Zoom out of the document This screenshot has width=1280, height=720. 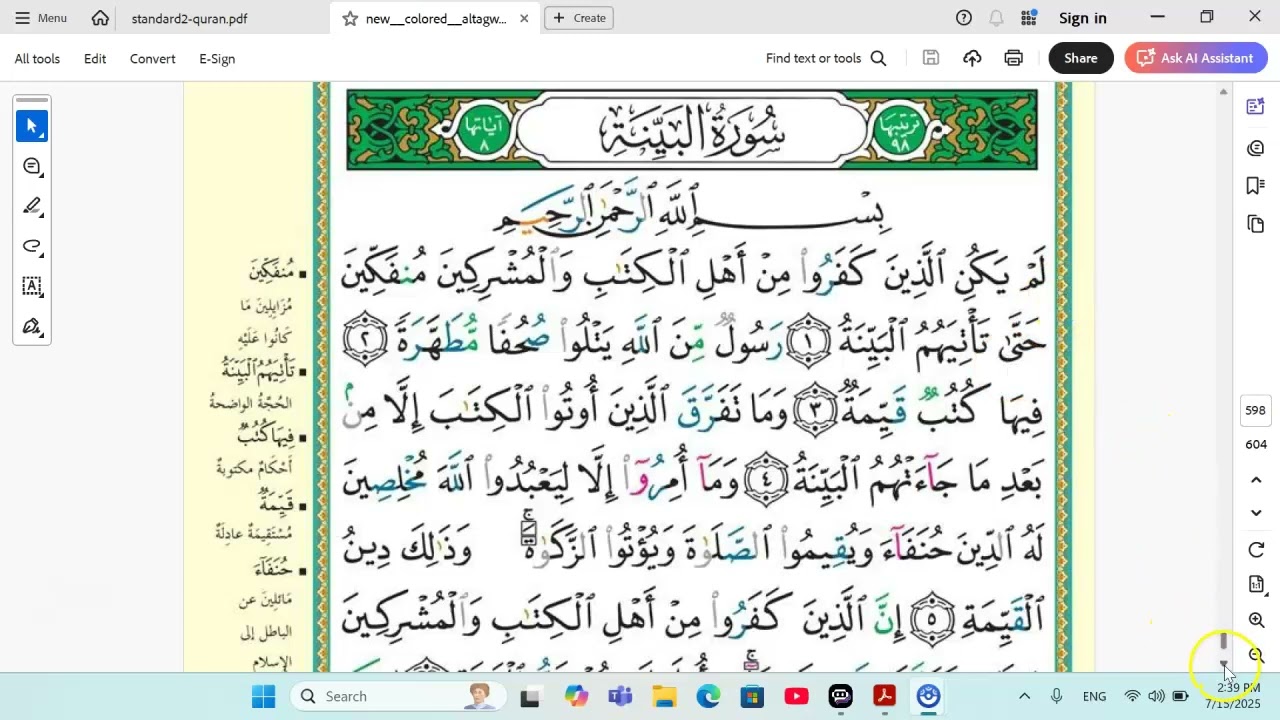tap(1257, 655)
